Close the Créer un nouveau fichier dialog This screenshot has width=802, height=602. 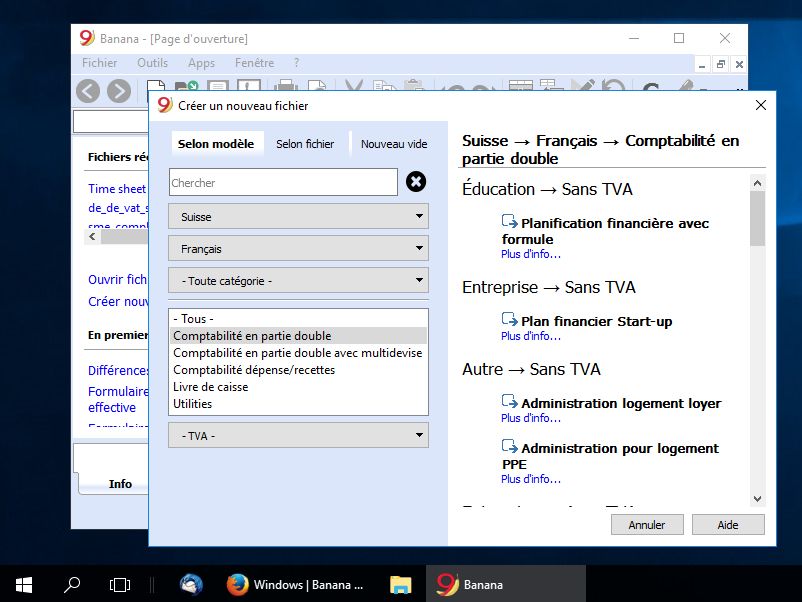pos(761,105)
